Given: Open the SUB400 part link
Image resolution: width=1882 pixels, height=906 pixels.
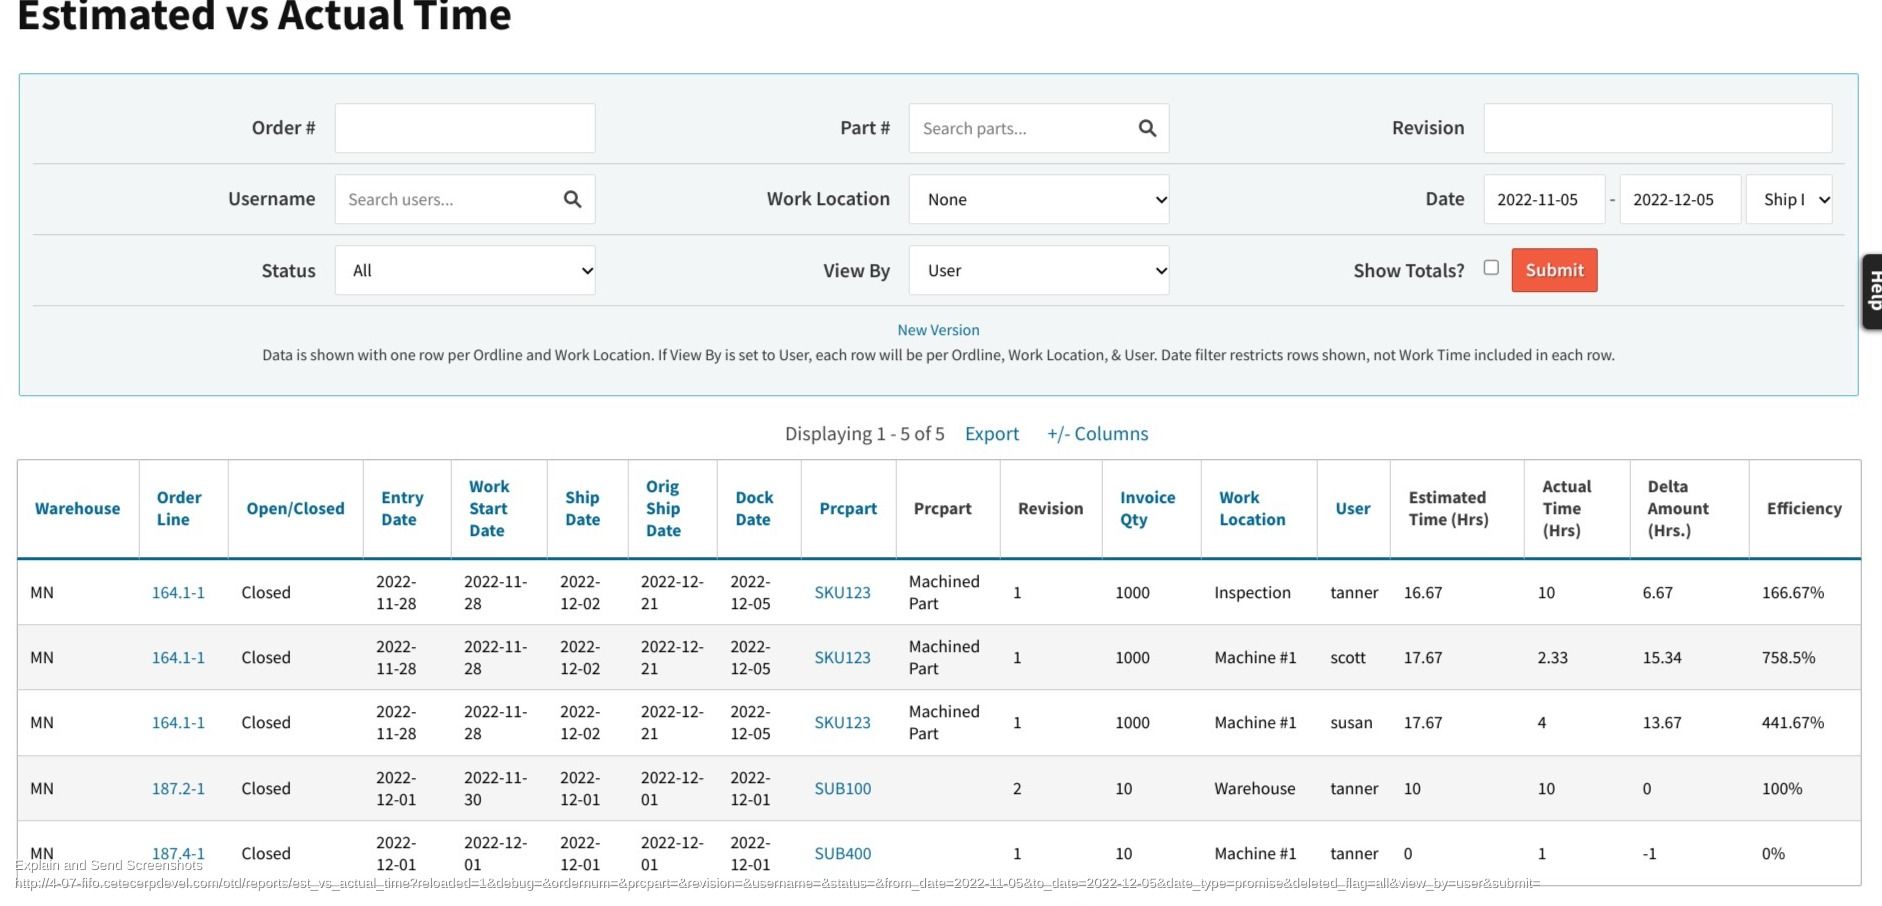Looking at the screenshot, I should pyautogui.click(x=843, y=854).
